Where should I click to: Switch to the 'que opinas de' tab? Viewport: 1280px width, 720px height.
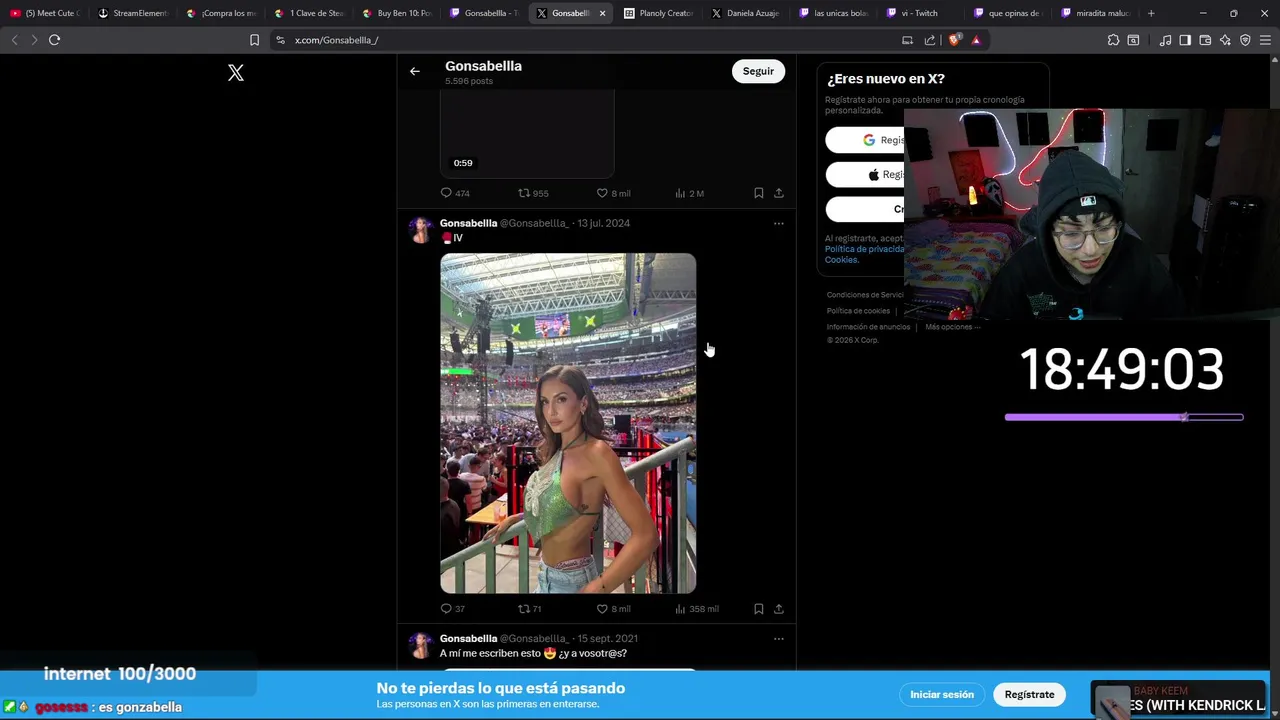click(1009, 13)
